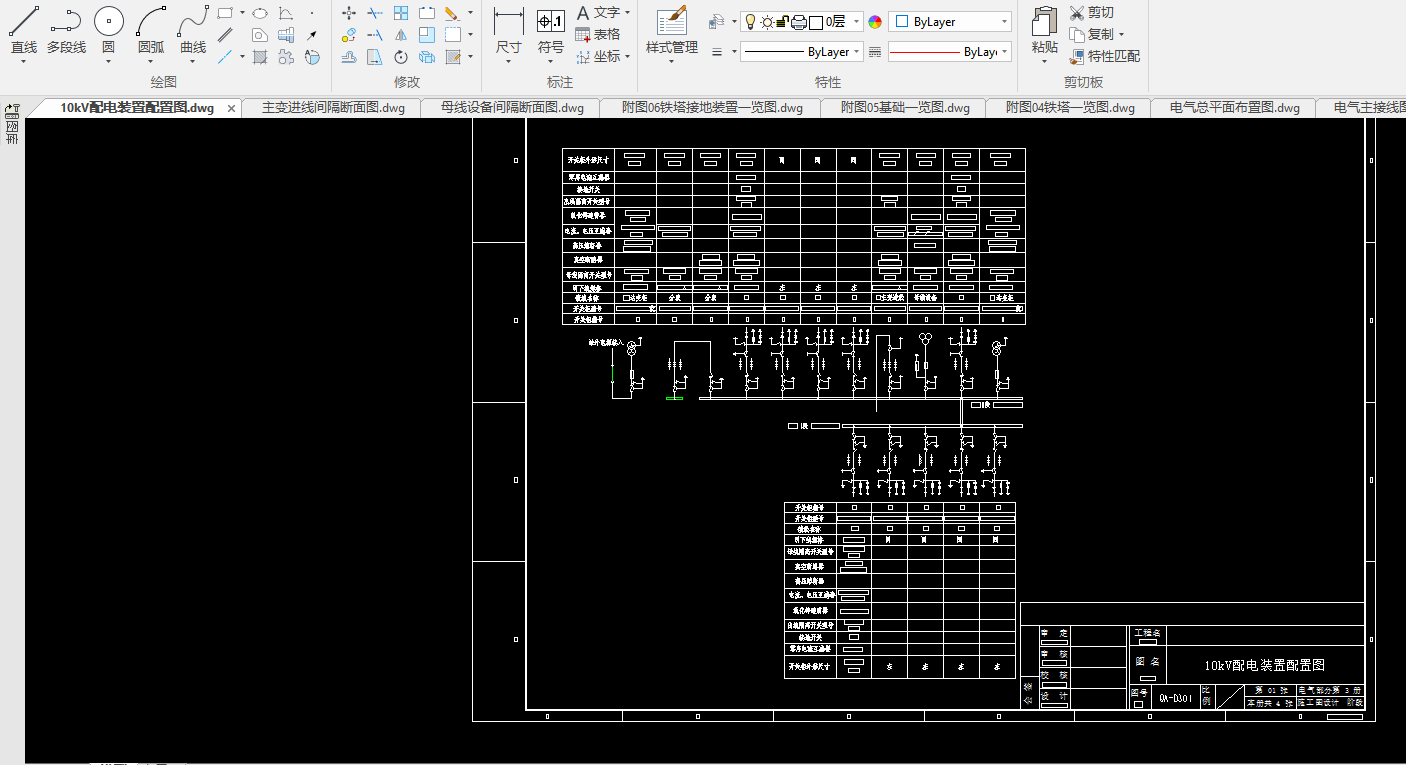Toggle the layer freeze sun icon
Image resolution: width=1406 pixels, height=765 pixels.
766,22
